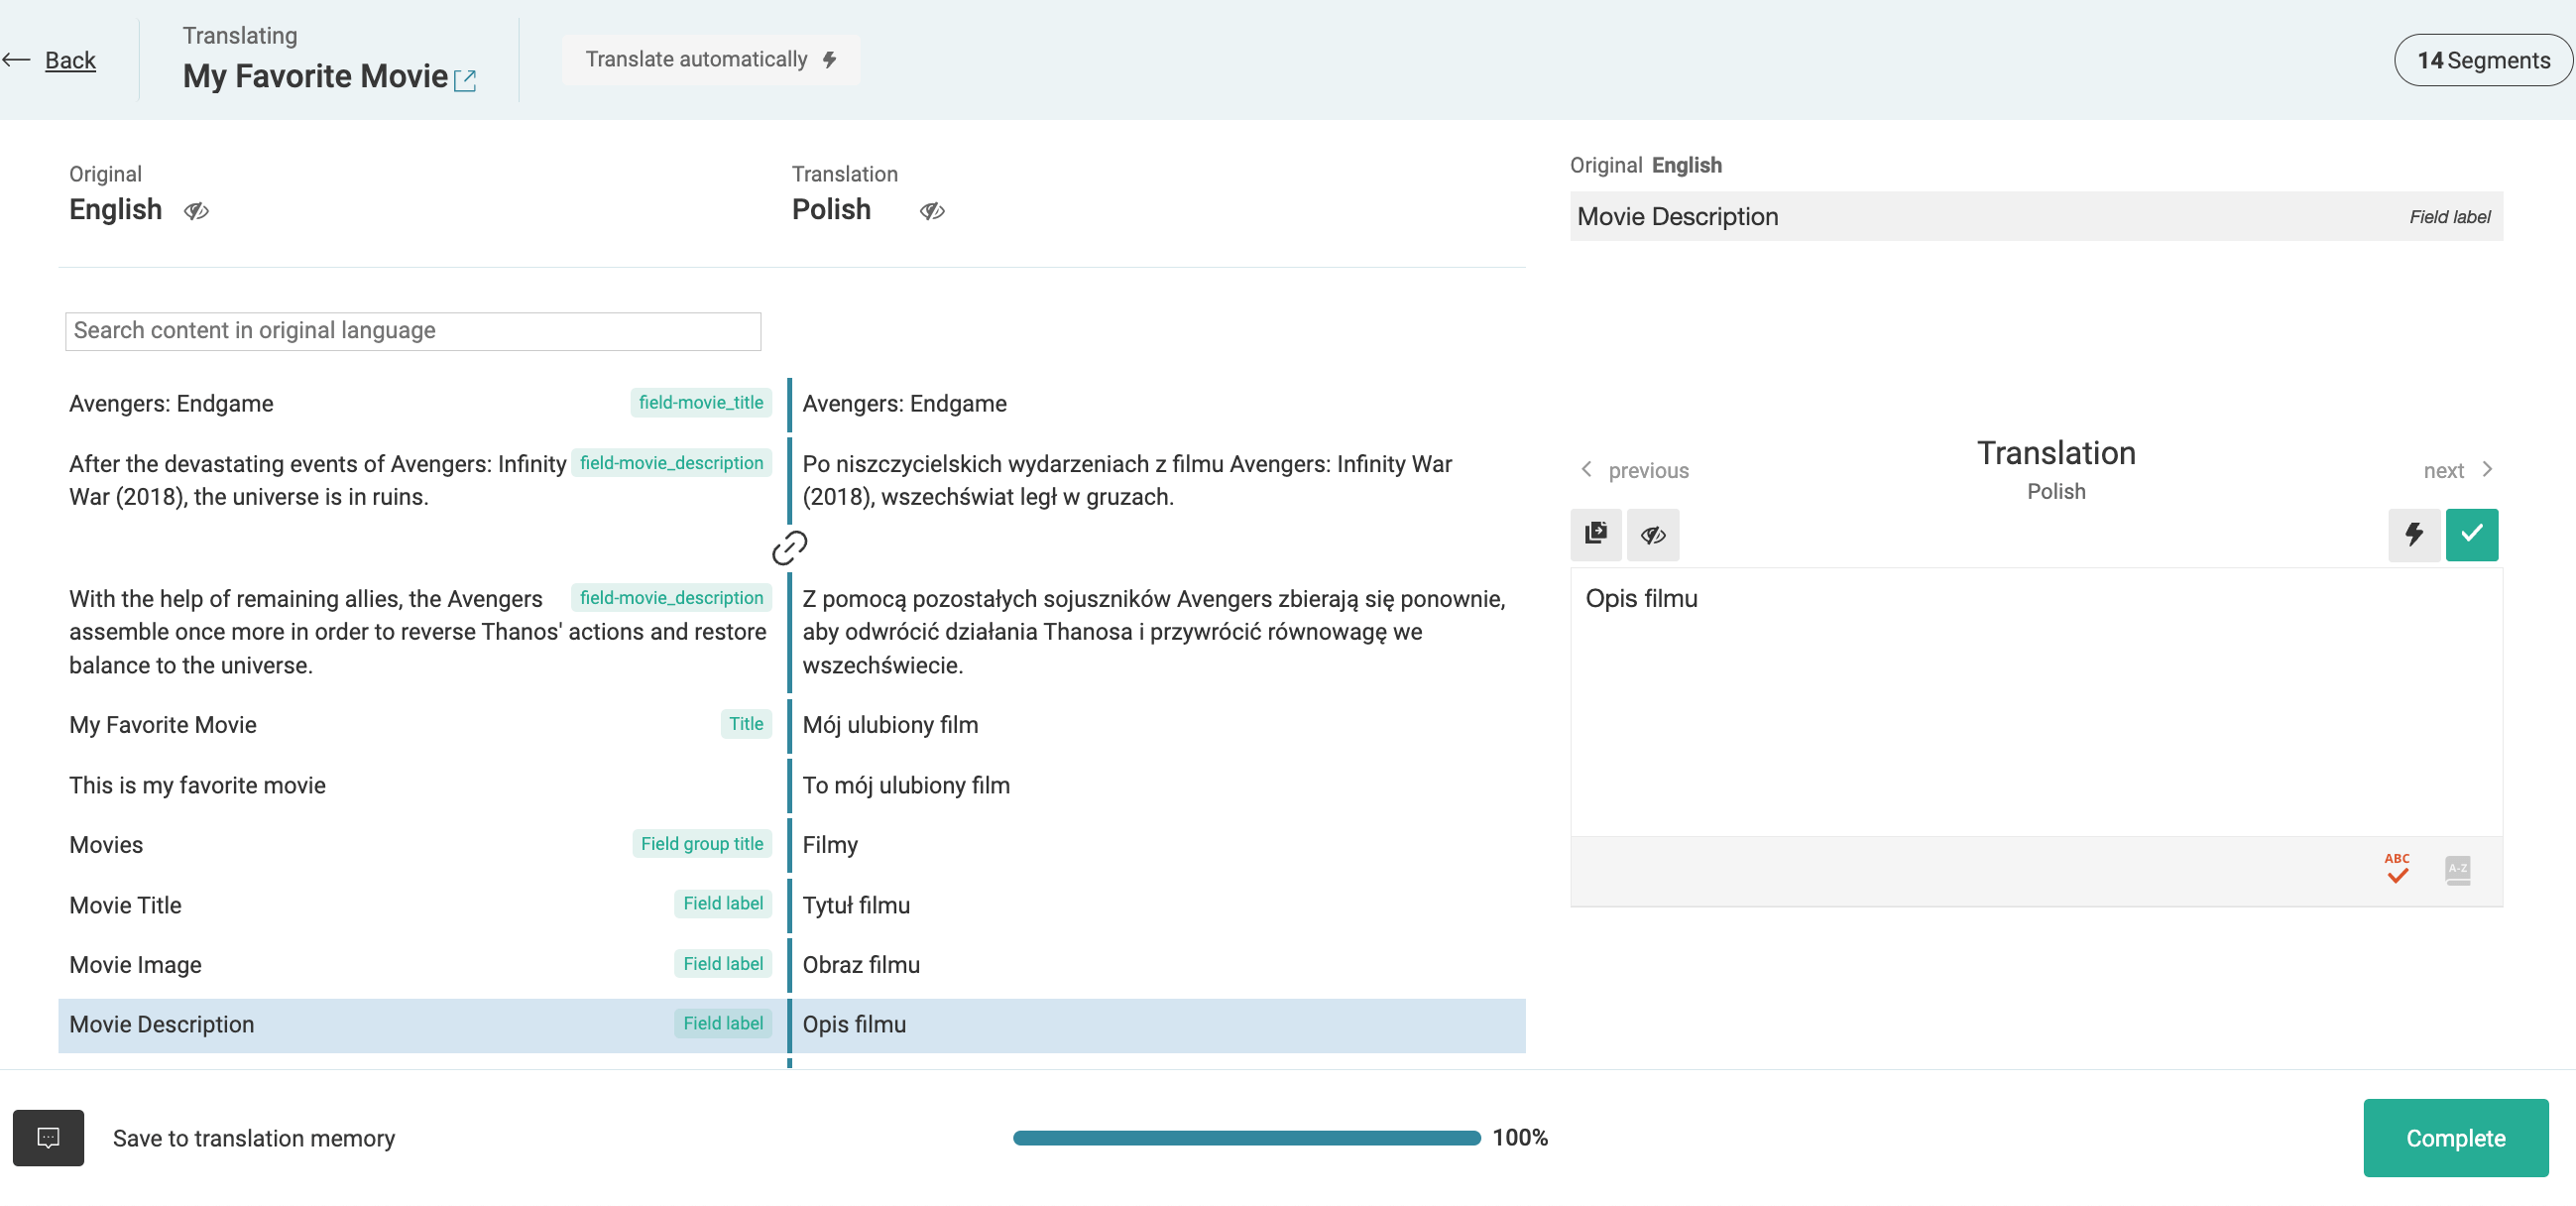Click the Complete button

(x=2456, y=1137)
